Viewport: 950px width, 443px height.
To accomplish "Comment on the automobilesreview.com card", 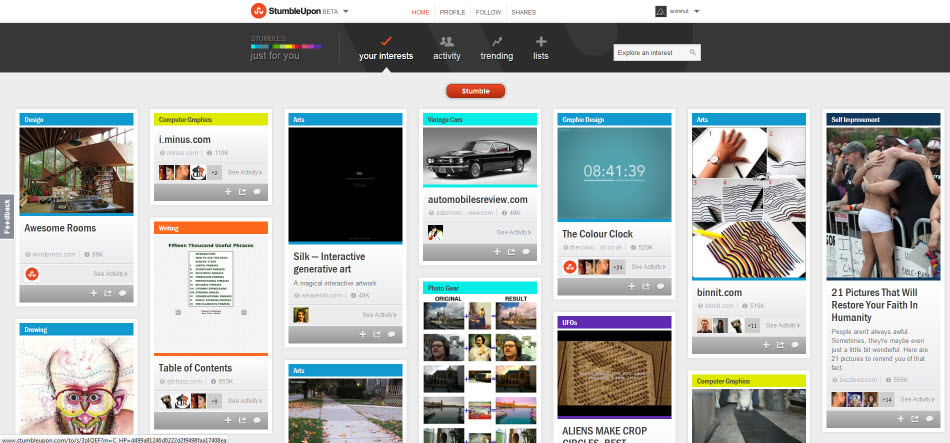I will point(526,252).
